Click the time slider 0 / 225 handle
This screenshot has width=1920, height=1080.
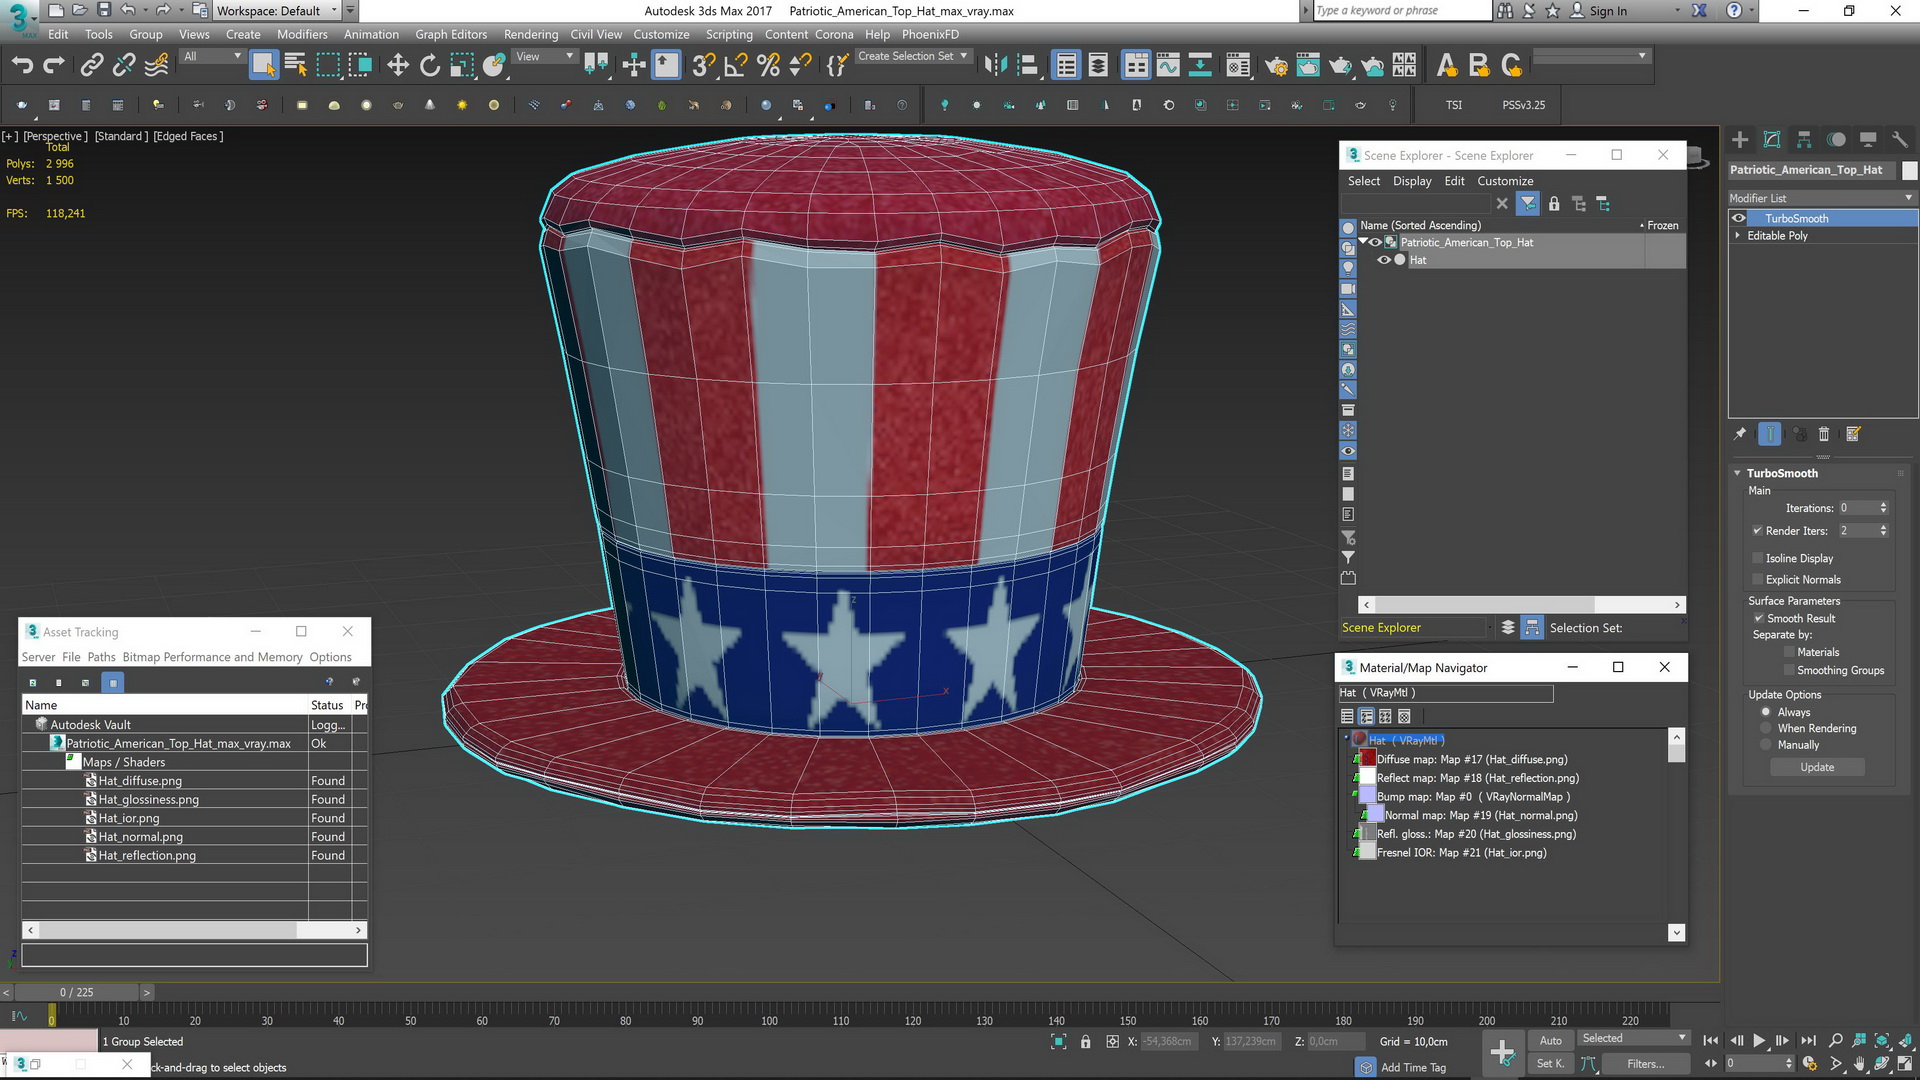point(76,992)
